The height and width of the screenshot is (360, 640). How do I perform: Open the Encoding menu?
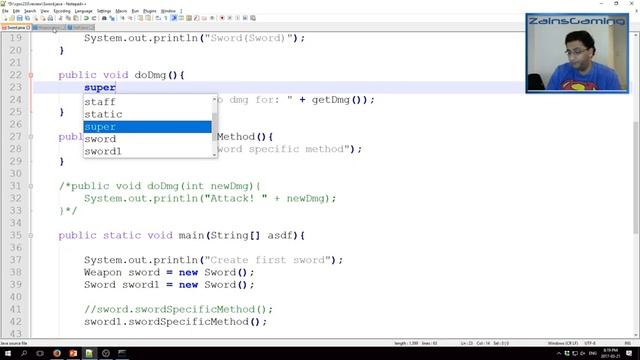(62, 11)
